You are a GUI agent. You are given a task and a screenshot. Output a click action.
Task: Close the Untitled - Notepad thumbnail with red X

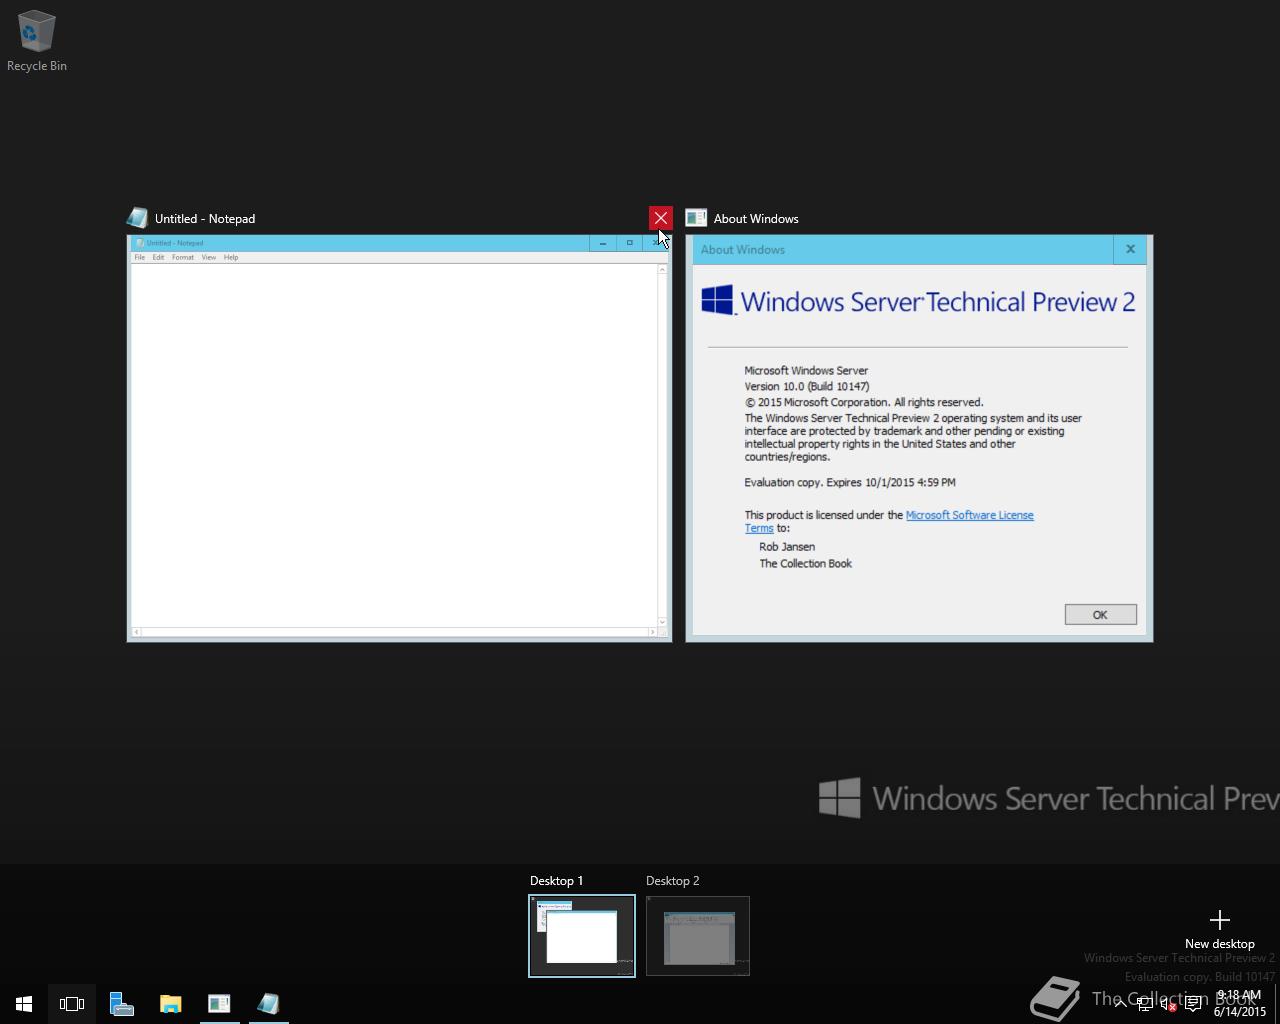click(660, 218)
